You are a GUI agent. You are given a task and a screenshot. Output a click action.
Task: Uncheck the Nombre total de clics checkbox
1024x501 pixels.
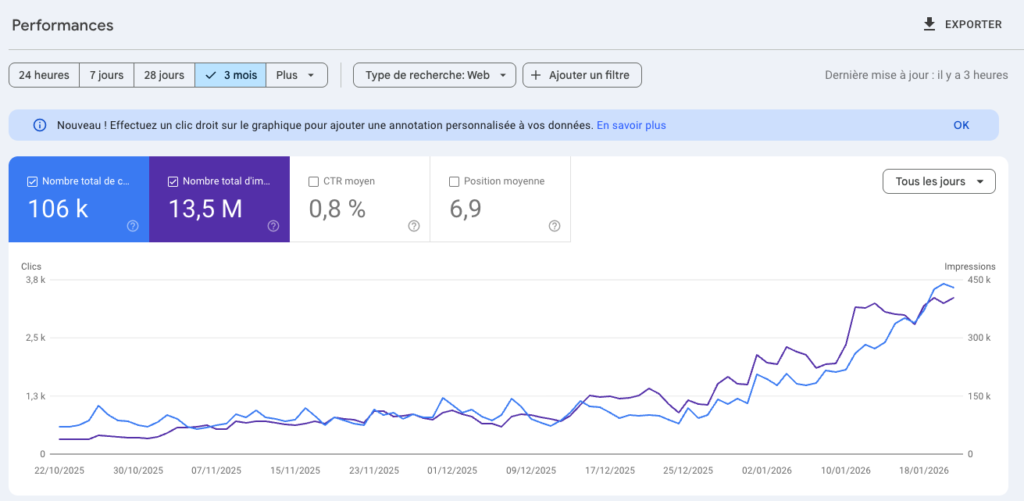(x=33, y=182)
